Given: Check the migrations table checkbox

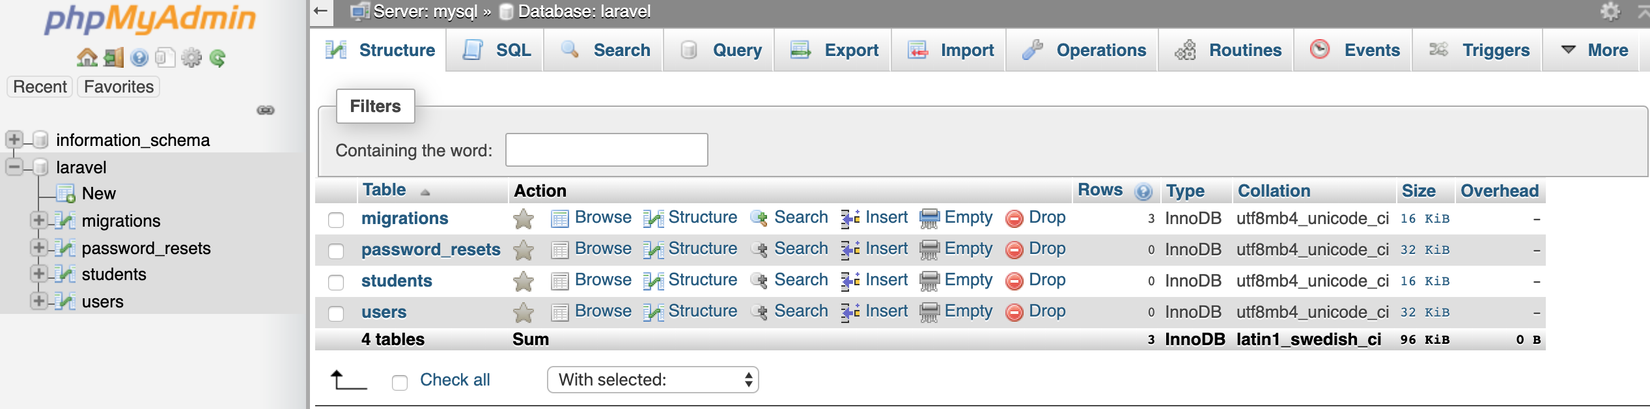Looking at the screenshot, I should tap(336, 220).
